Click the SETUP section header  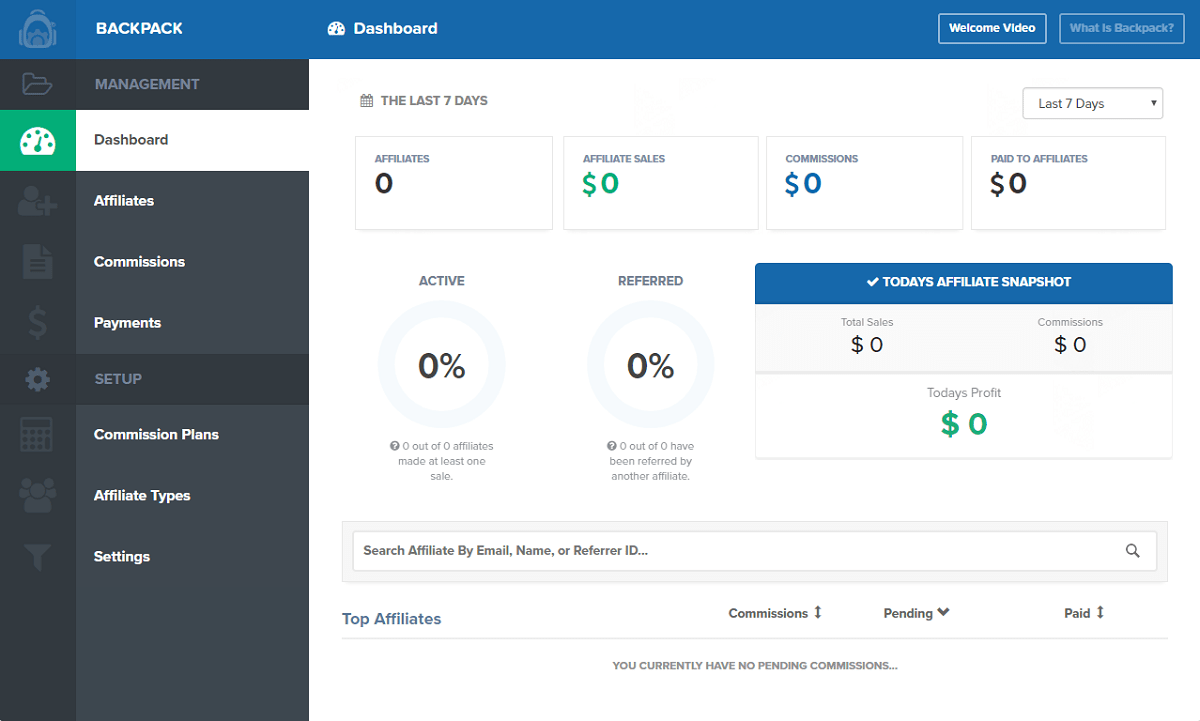[x=118, y=379]
